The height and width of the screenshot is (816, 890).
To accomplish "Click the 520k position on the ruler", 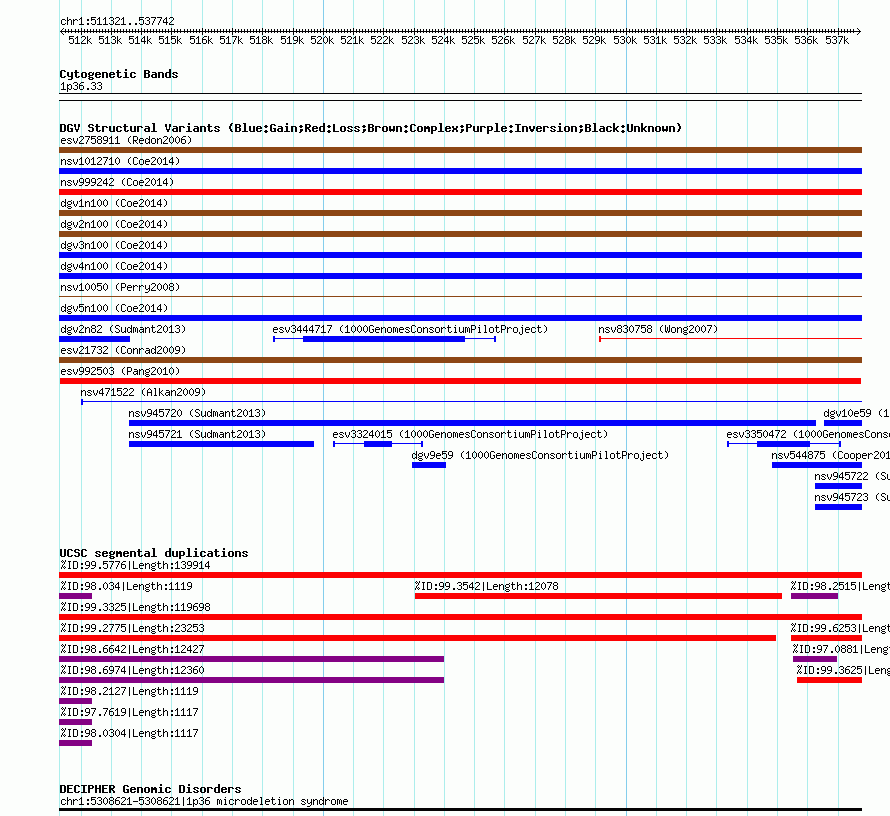I will [x=322, y=40].
